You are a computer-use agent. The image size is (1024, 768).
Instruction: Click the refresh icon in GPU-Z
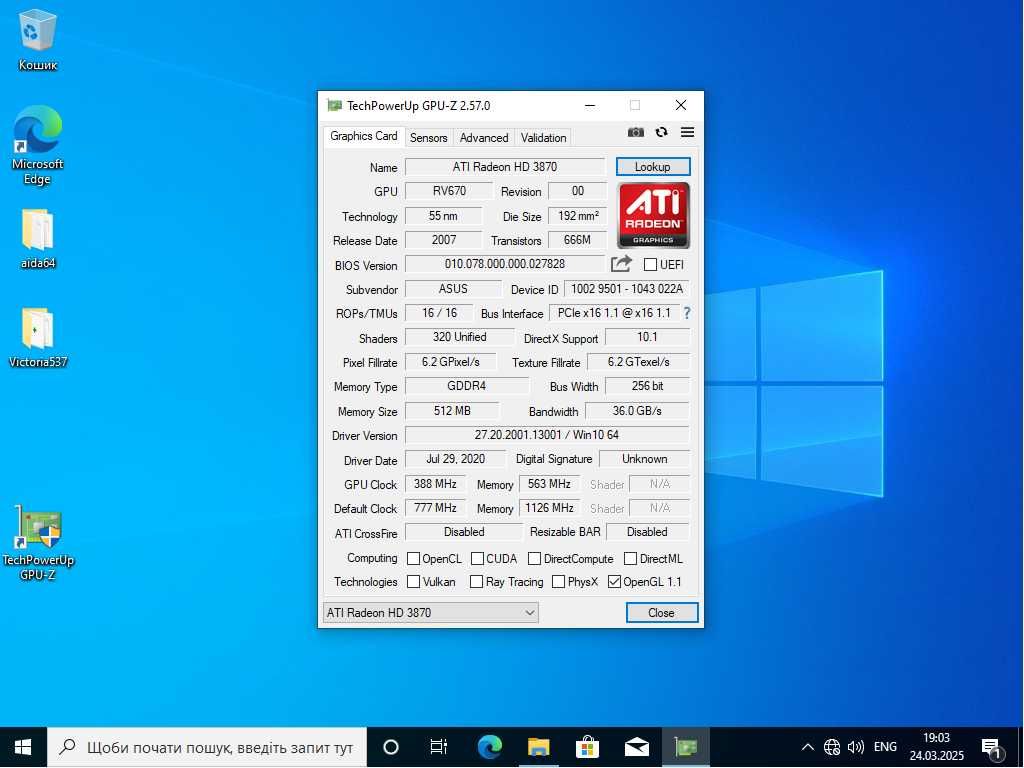click(x=662, y=133)
